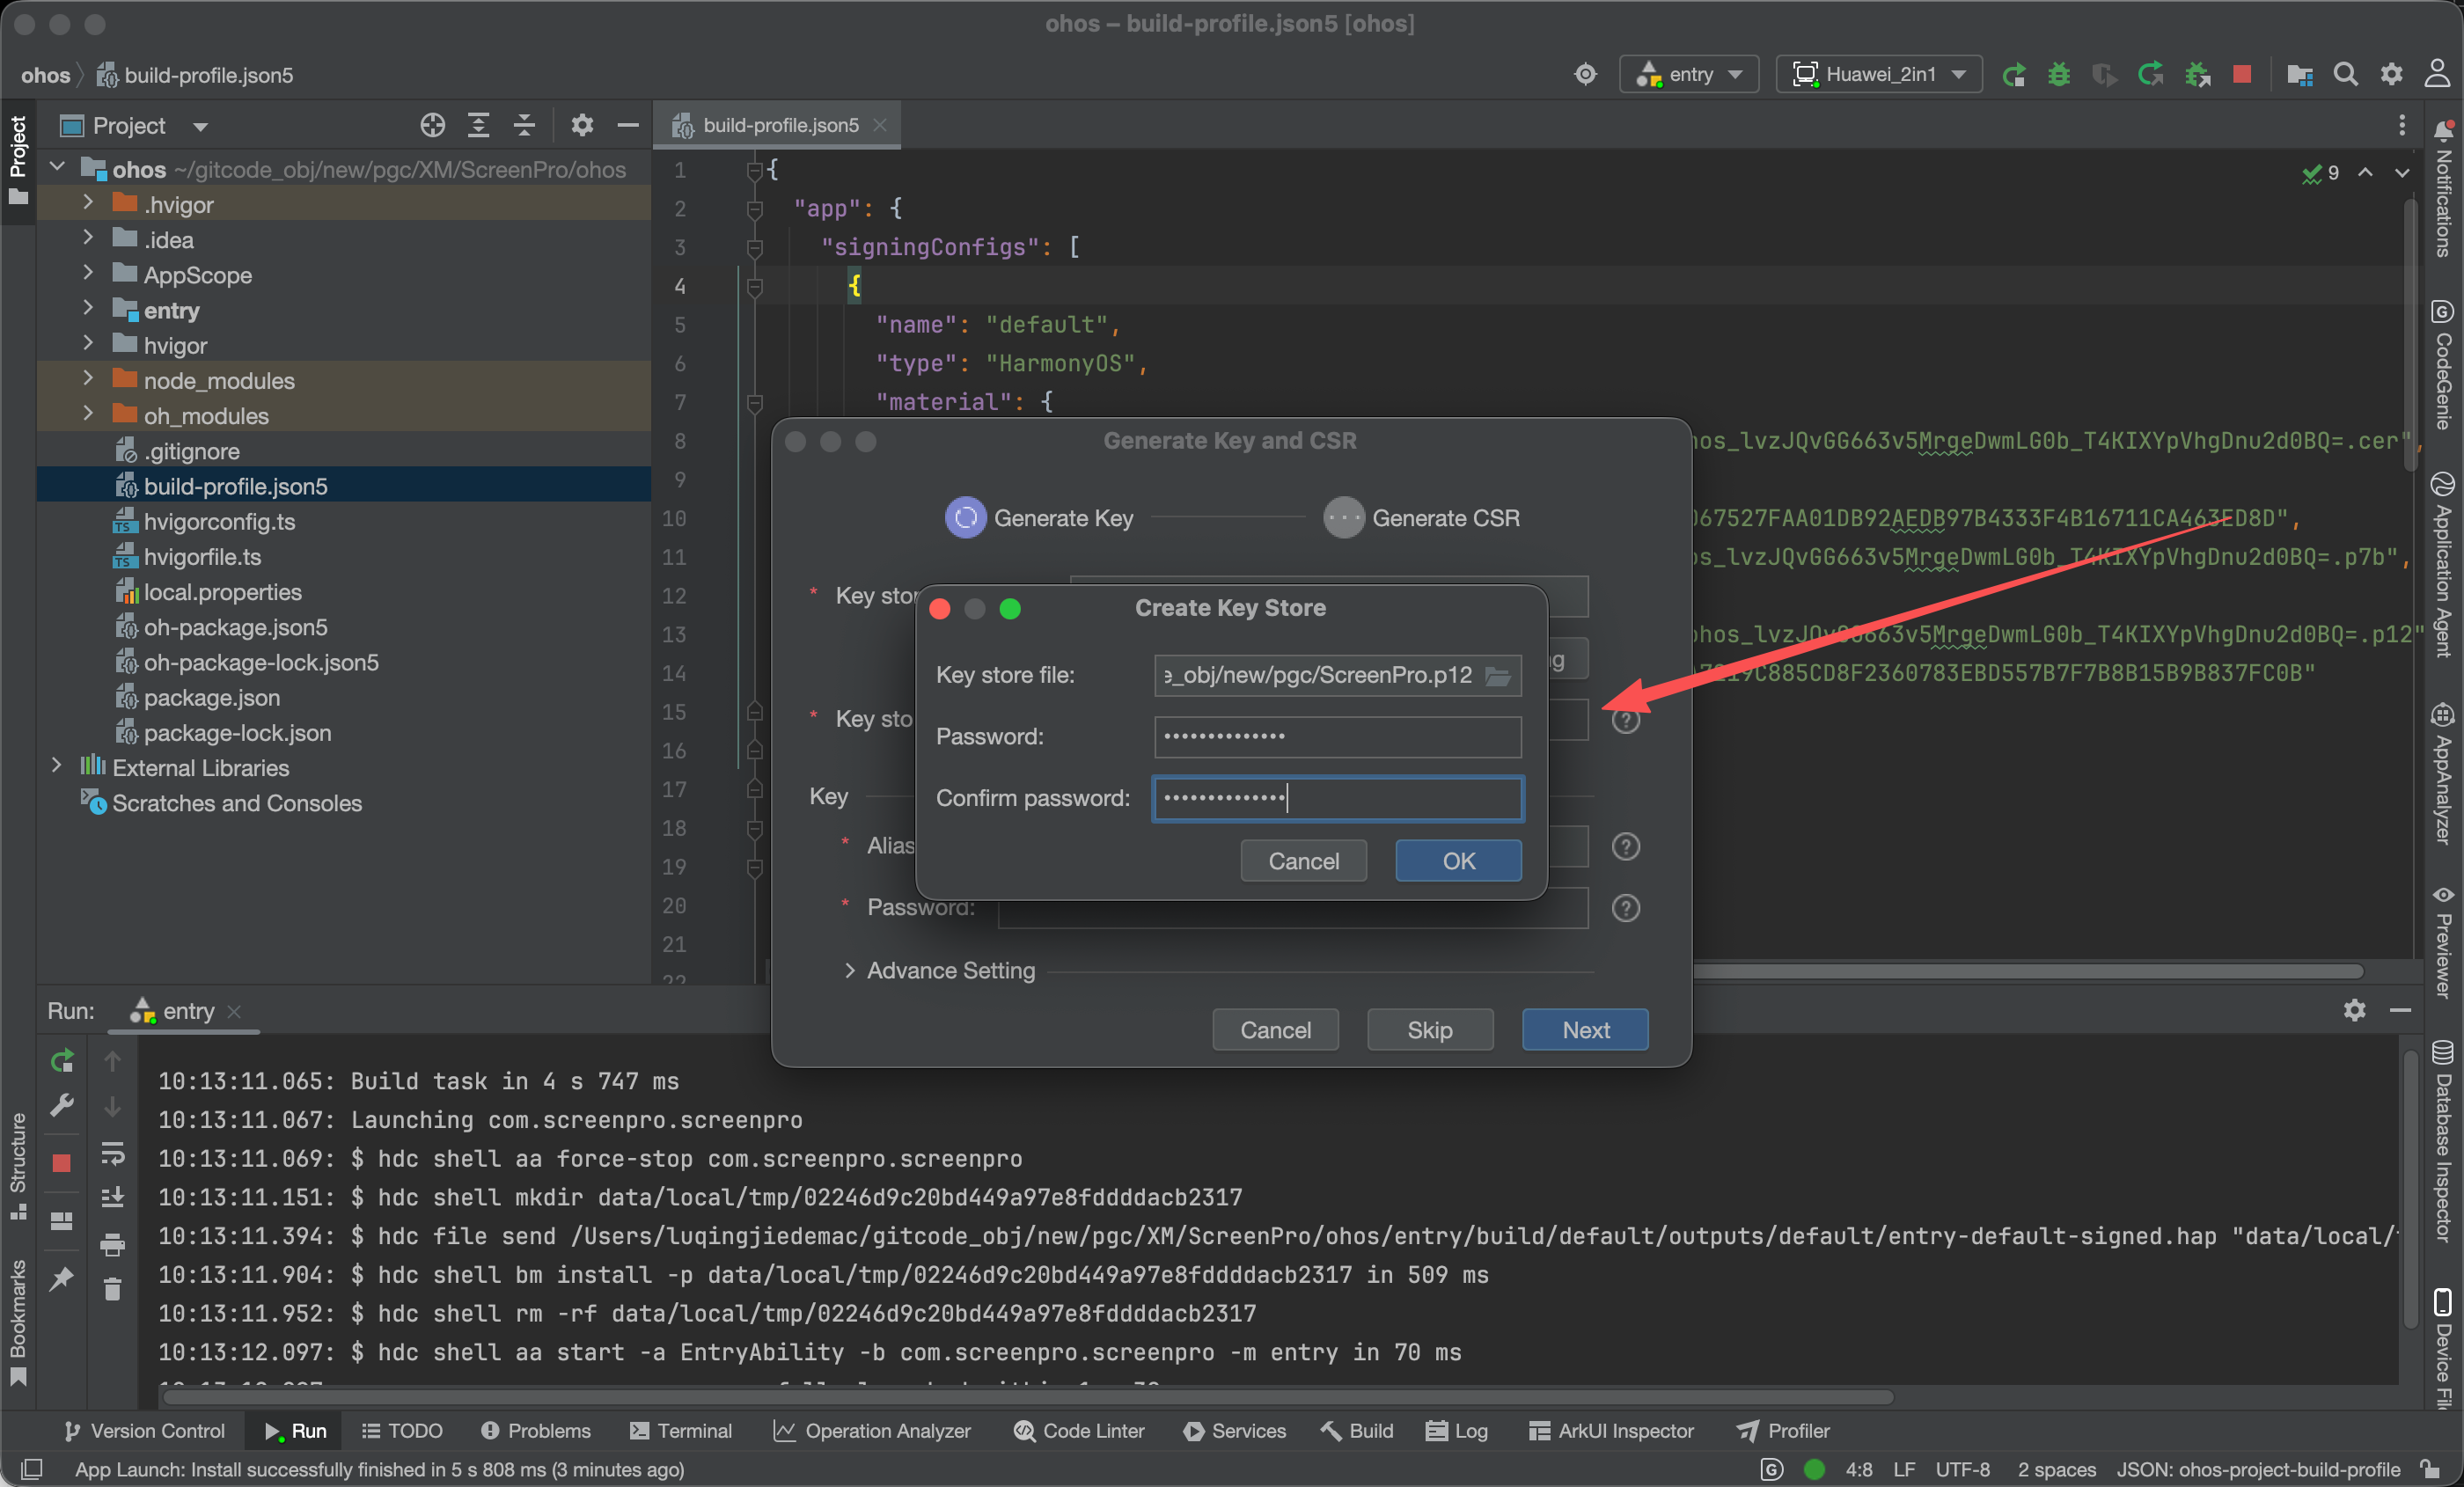
Task: Click Collapse All icon in Project panel
Action: point(524,125)
